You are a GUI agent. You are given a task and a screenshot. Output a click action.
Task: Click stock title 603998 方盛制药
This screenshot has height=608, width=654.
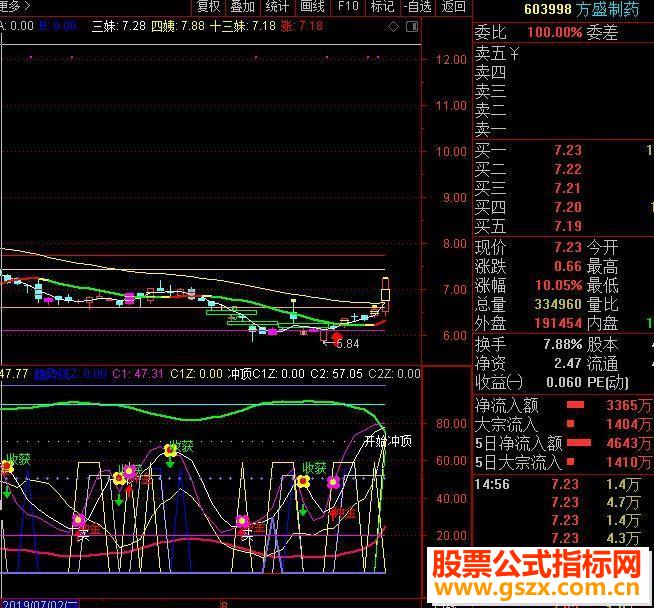pyautogui.click(x=581, y=9)
